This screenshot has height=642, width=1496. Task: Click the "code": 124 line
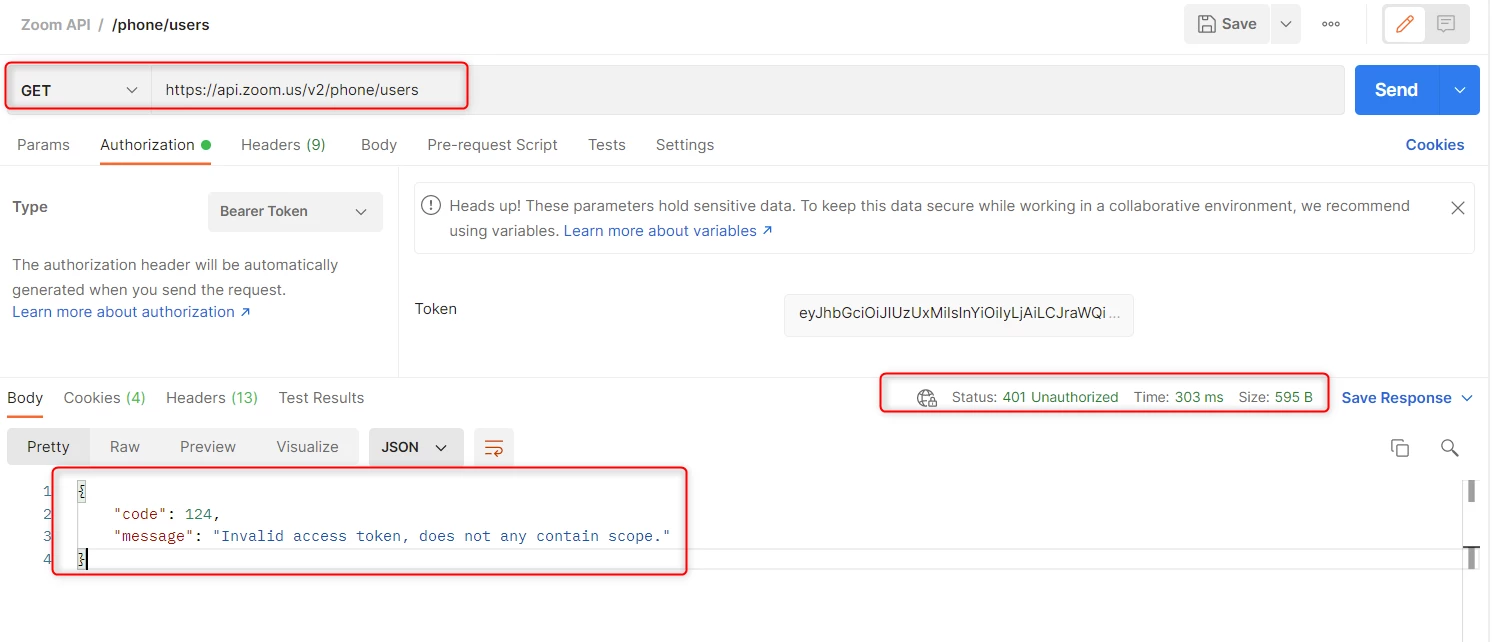(x=166, y=514)
